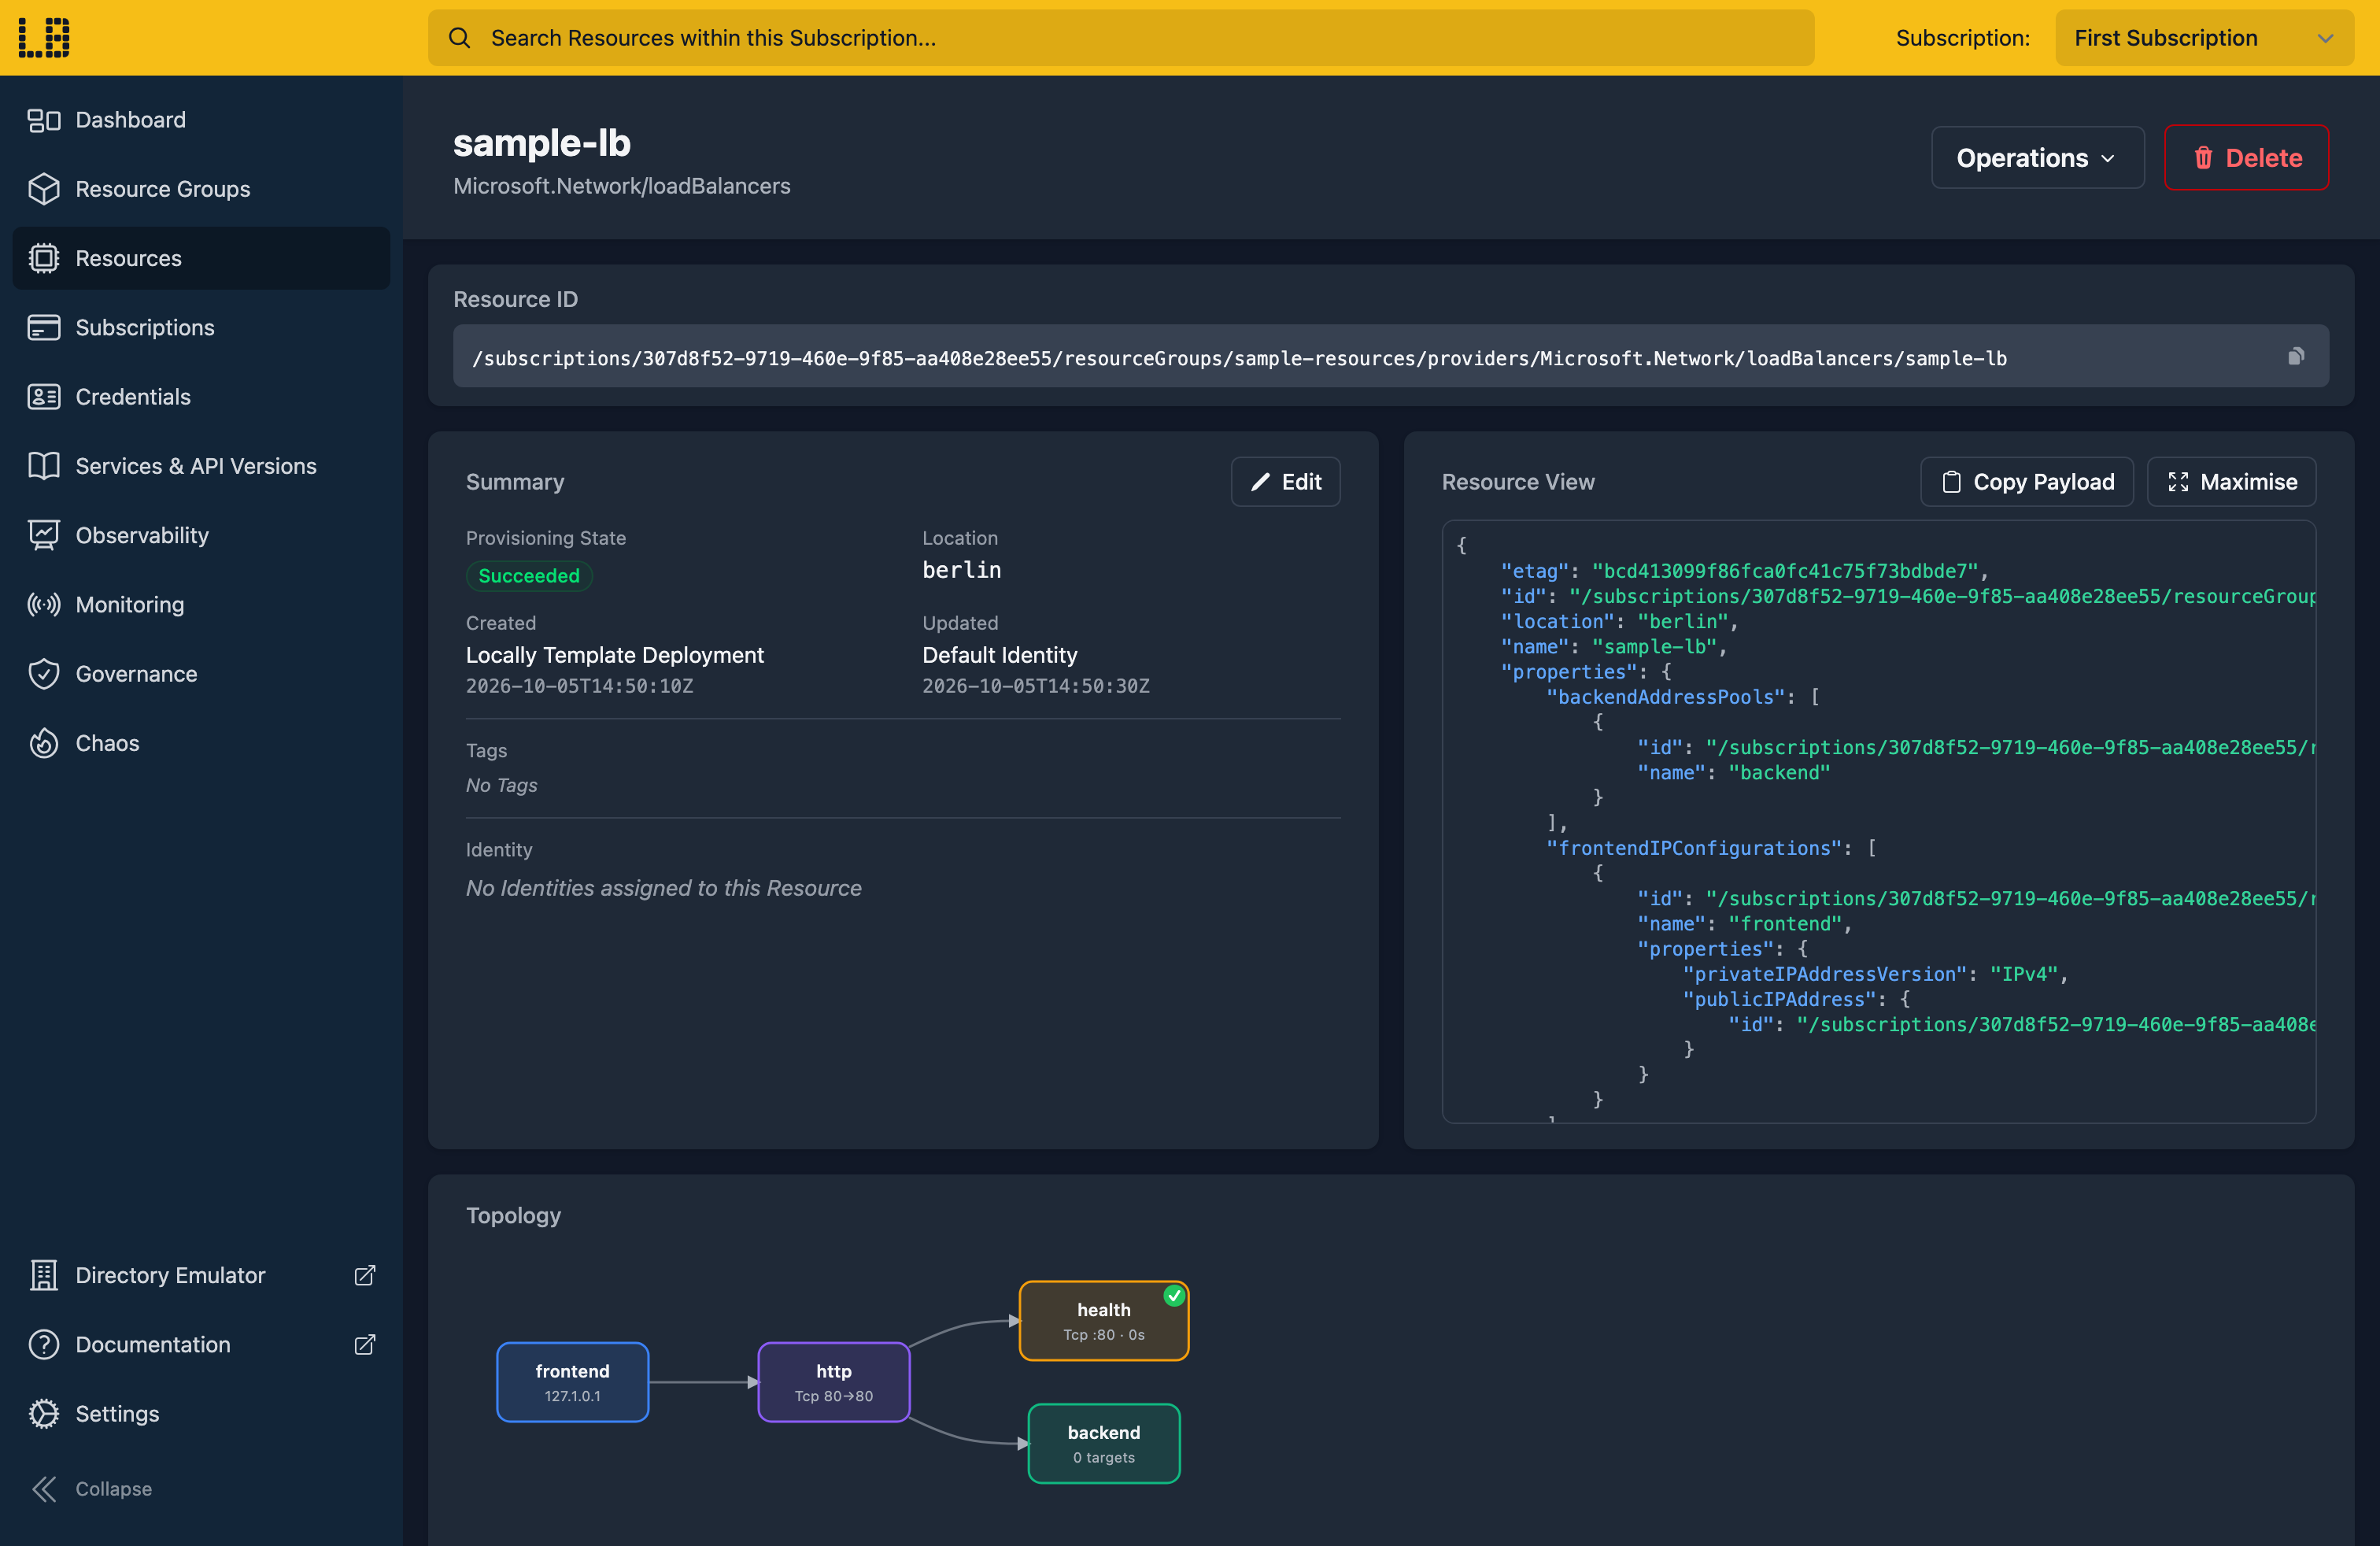Screen dimensions: 2380x1546
Task: Open the Operations dropdown
Action: pyautogui.click(x=2037, y=158)
